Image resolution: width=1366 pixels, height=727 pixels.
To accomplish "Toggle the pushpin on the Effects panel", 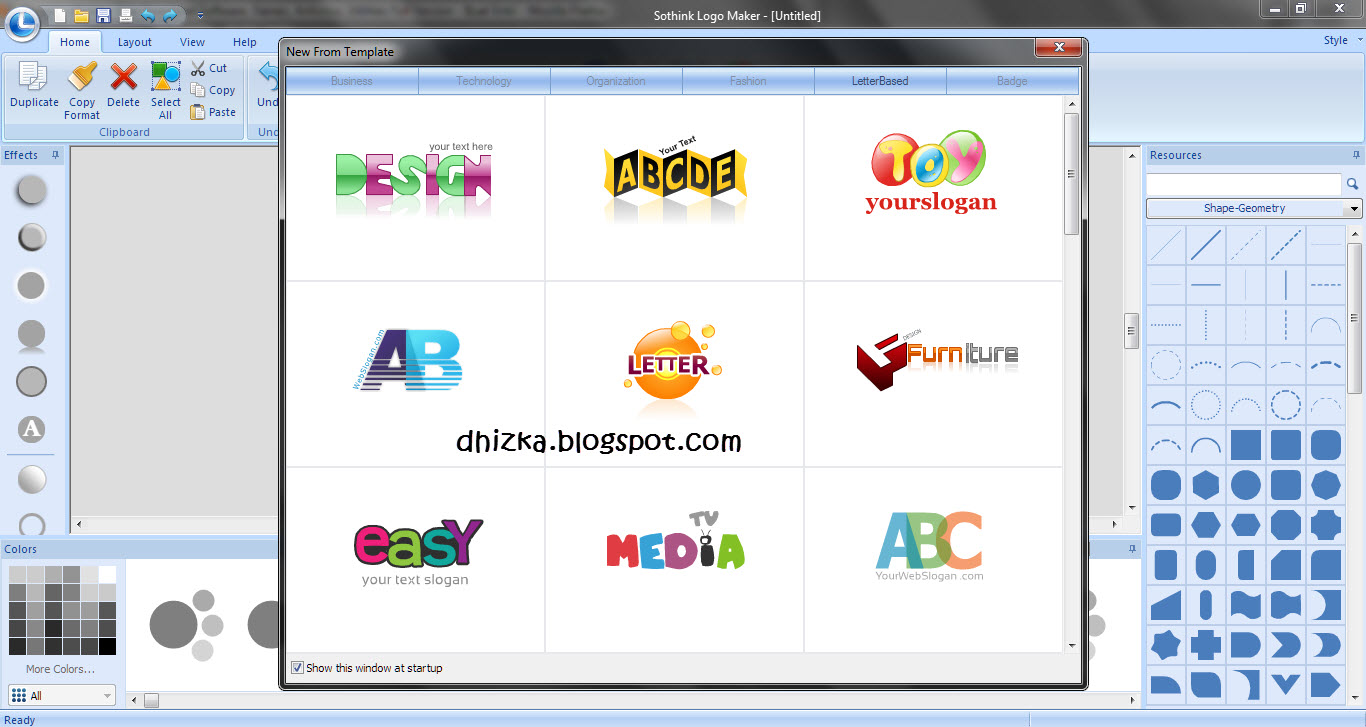I will click(x=55, y=155).
